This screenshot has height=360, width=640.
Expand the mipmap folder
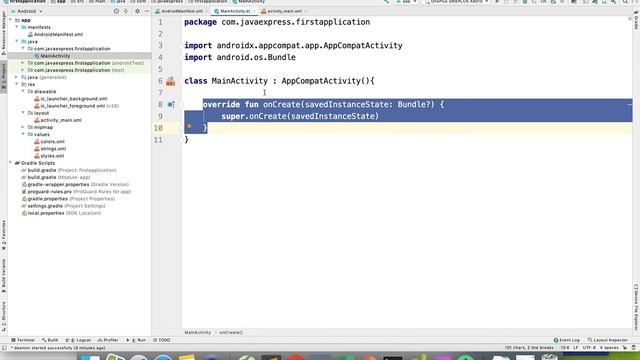(23, 127)
